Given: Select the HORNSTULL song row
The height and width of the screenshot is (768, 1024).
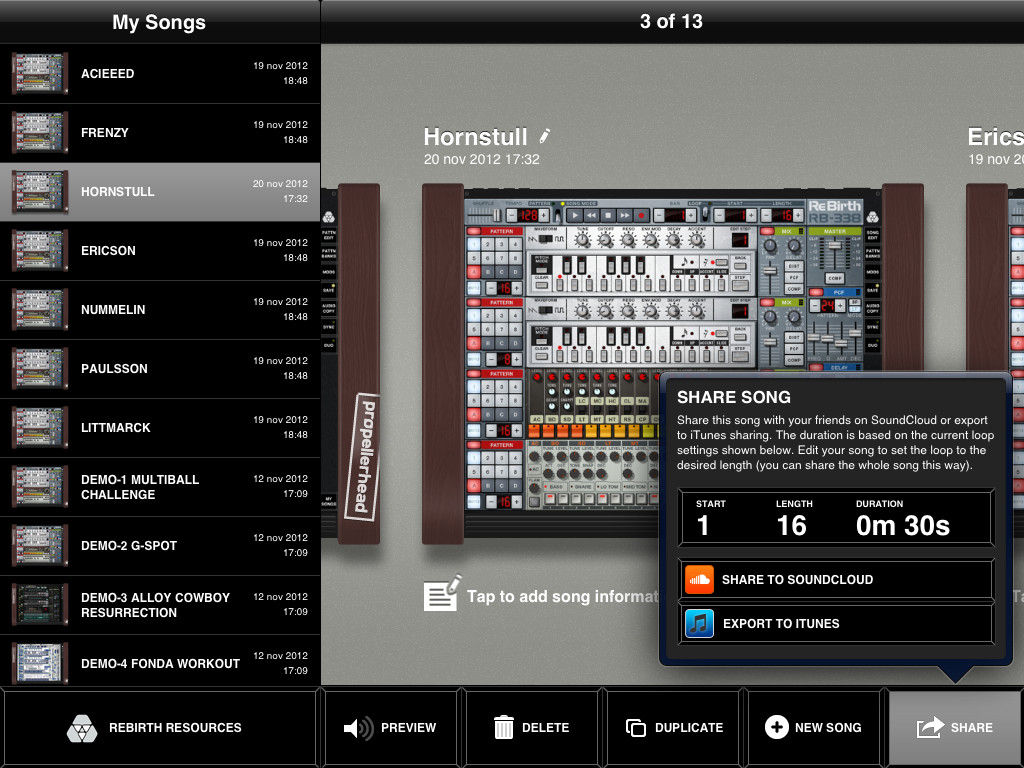Looking at the screenshot, I should click(x=160, y=192).
